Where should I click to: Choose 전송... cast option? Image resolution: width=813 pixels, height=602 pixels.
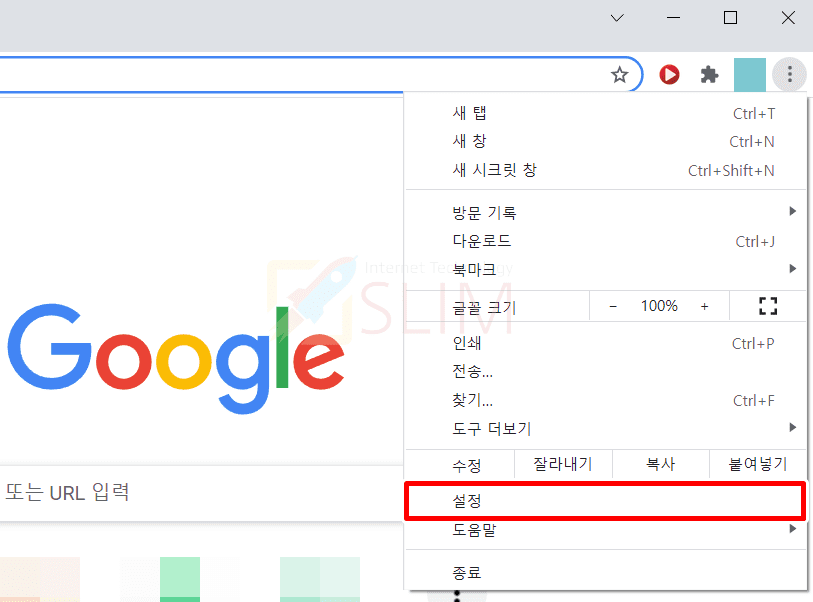tap(606, 371)
